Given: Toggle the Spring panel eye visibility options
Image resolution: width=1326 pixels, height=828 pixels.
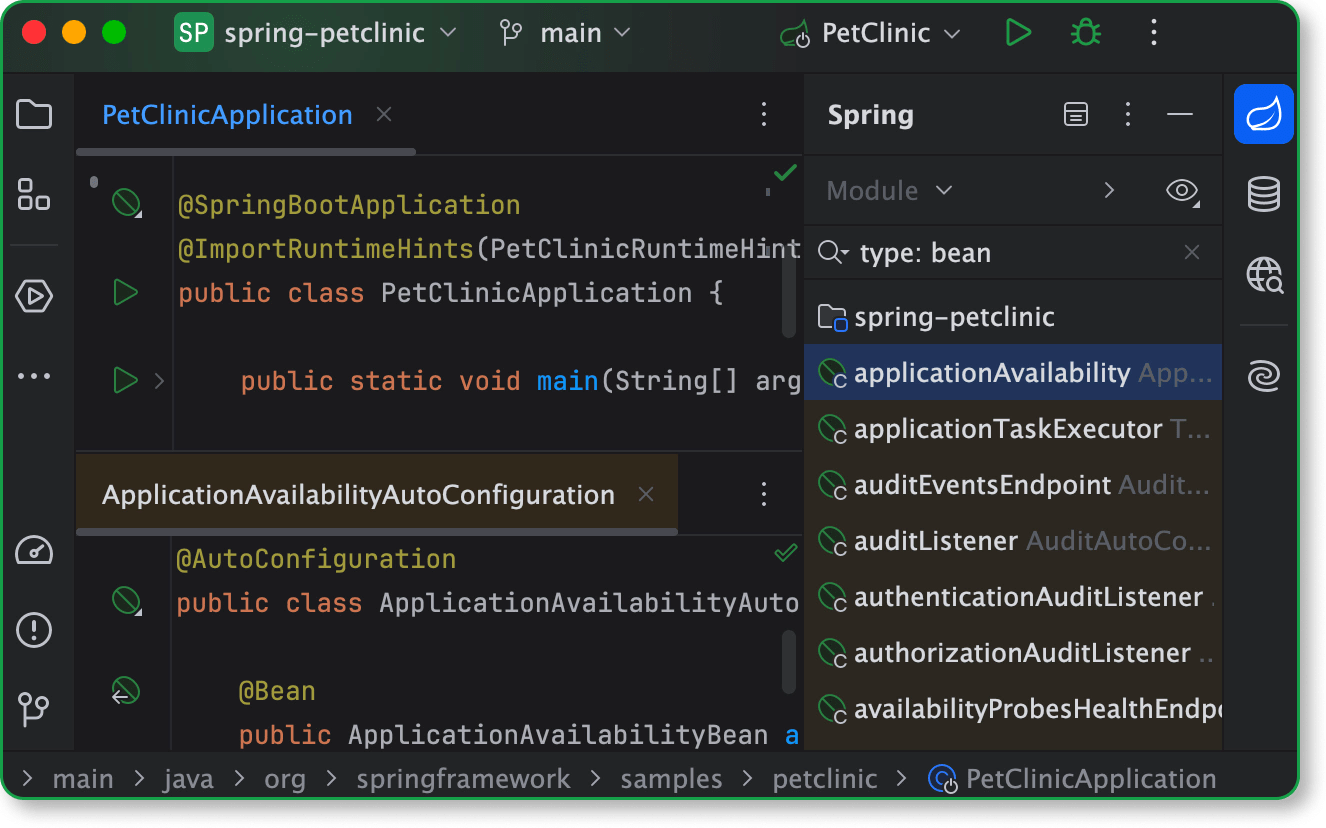Looking at the screenshot, I should coord(1183,190).
